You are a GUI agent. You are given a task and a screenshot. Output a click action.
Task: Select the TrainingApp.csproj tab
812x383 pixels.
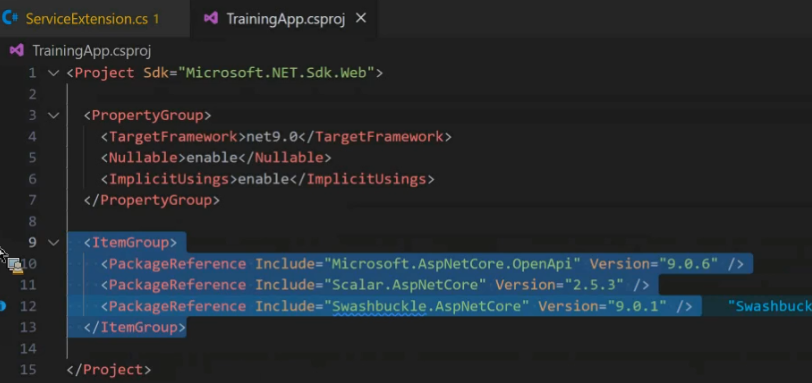(x=283, y=19)
